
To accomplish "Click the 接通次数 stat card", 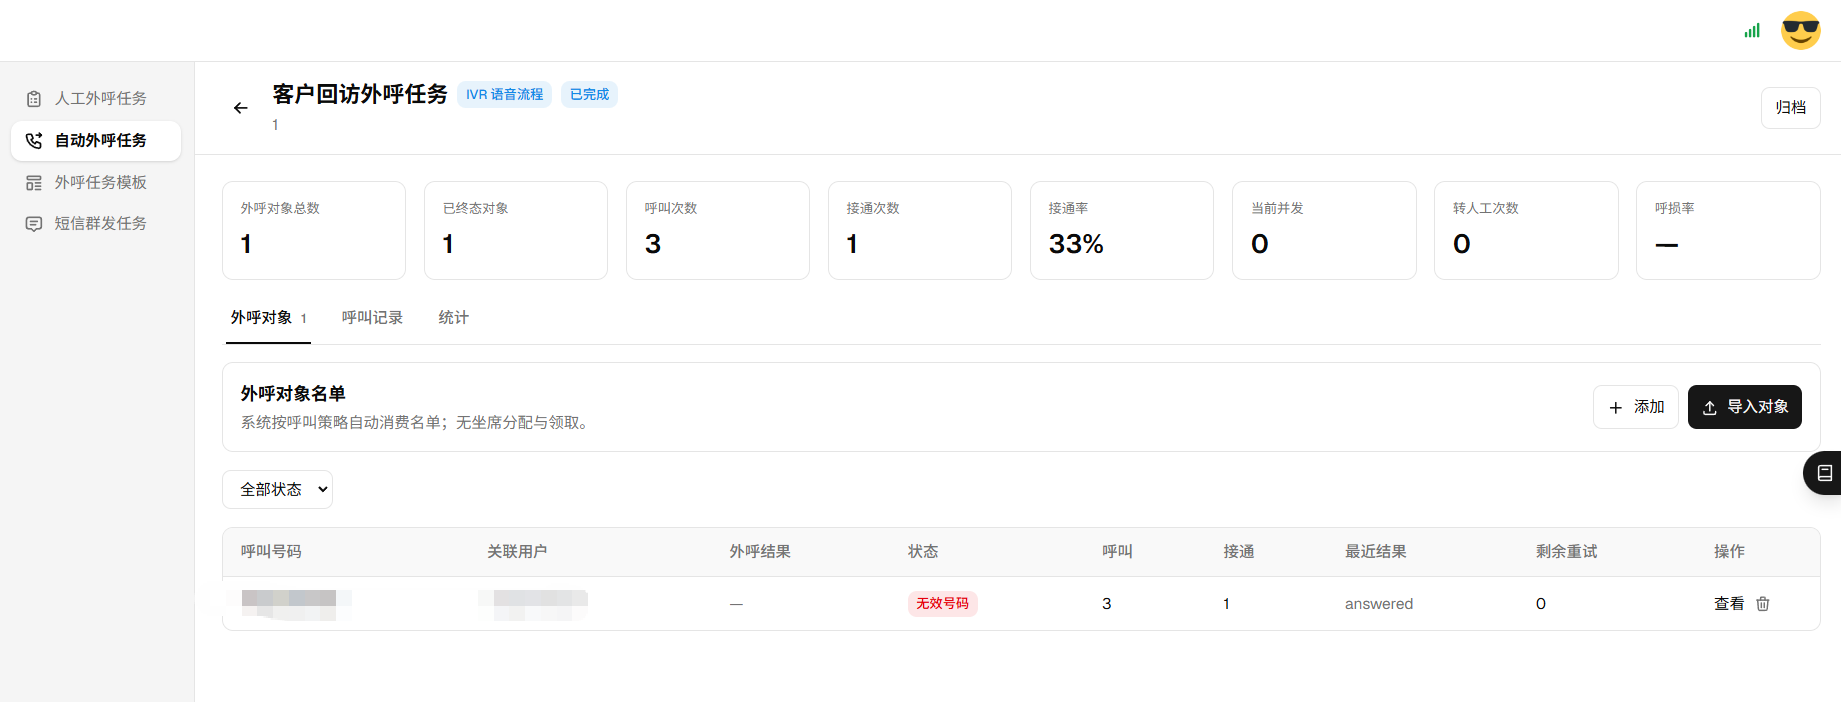I will [x=920, y=230].
